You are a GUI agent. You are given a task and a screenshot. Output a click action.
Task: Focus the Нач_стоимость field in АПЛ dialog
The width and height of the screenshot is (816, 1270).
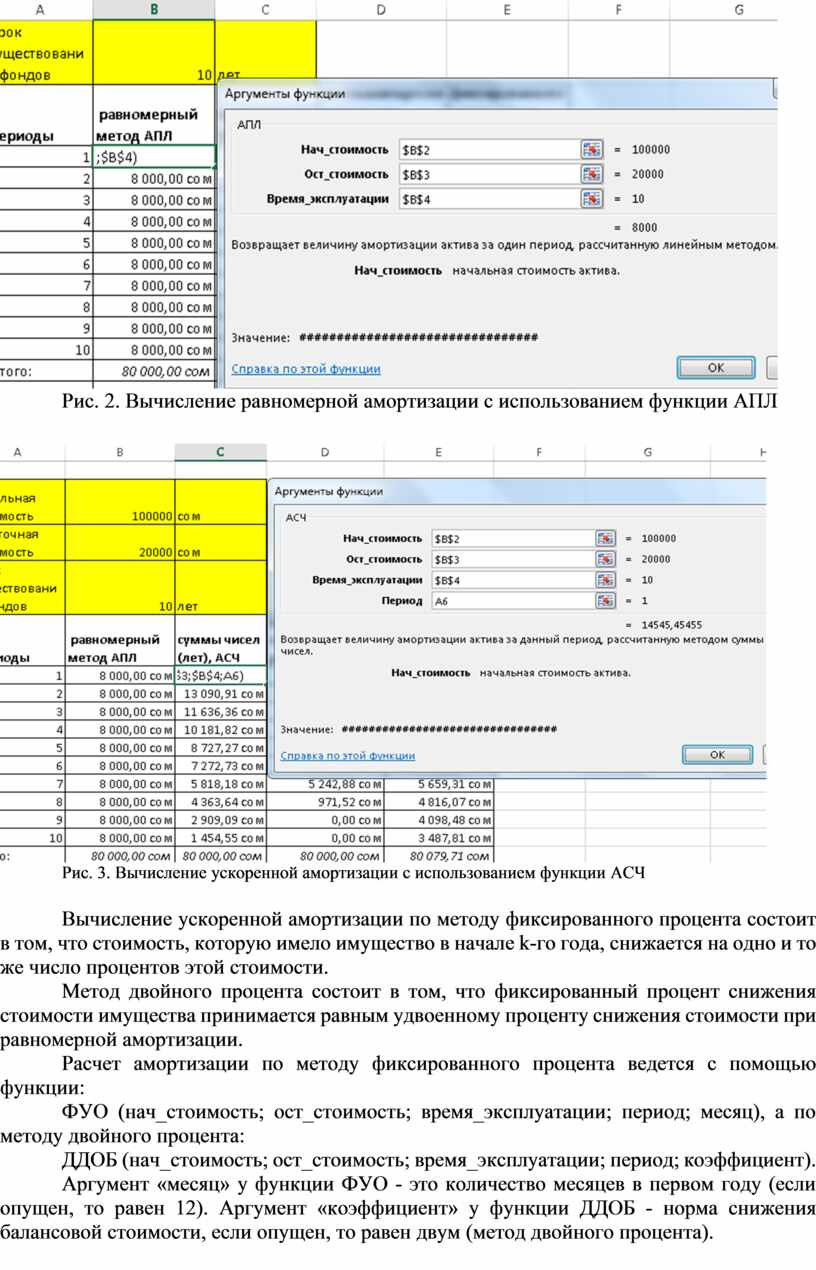click(x=488, y=149)
